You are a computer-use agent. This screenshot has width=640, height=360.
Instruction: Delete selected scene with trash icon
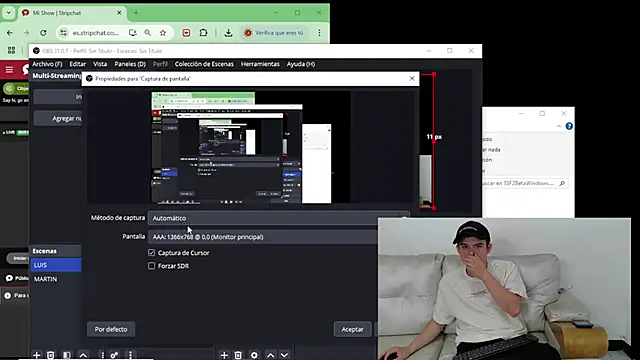coord(51,355)
